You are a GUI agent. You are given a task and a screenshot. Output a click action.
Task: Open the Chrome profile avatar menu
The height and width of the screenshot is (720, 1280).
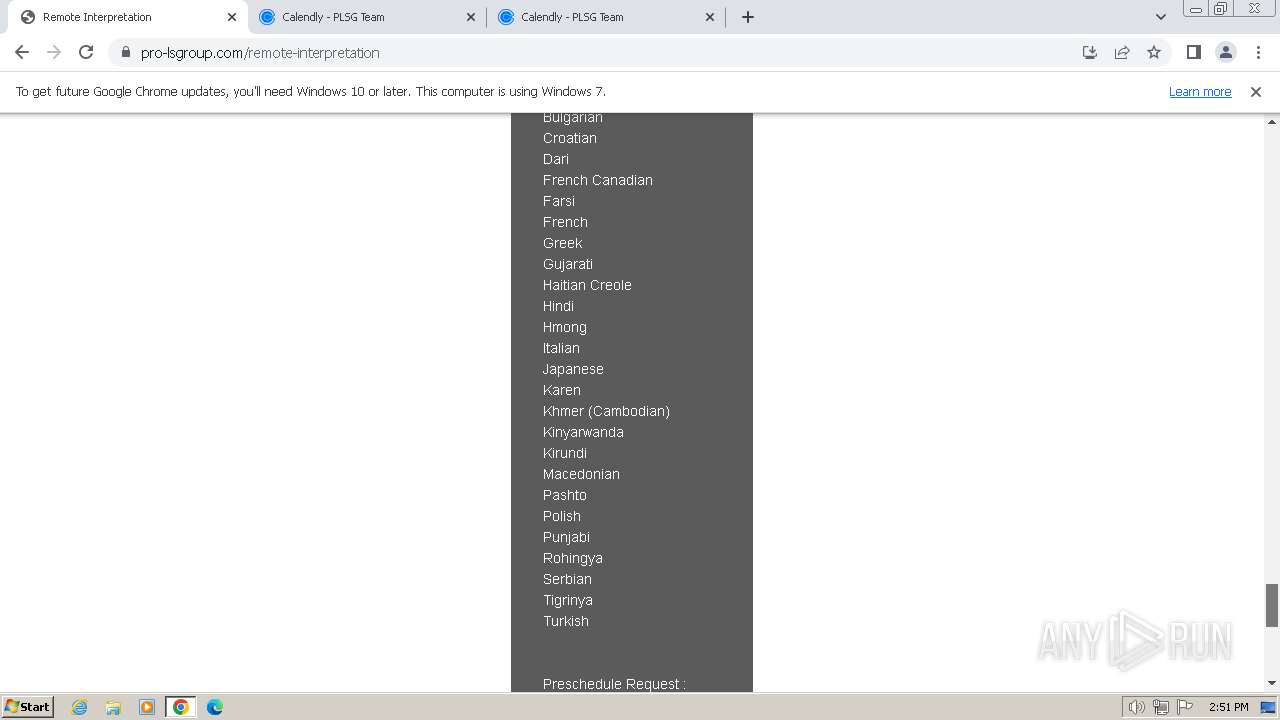click(1225, 52)
